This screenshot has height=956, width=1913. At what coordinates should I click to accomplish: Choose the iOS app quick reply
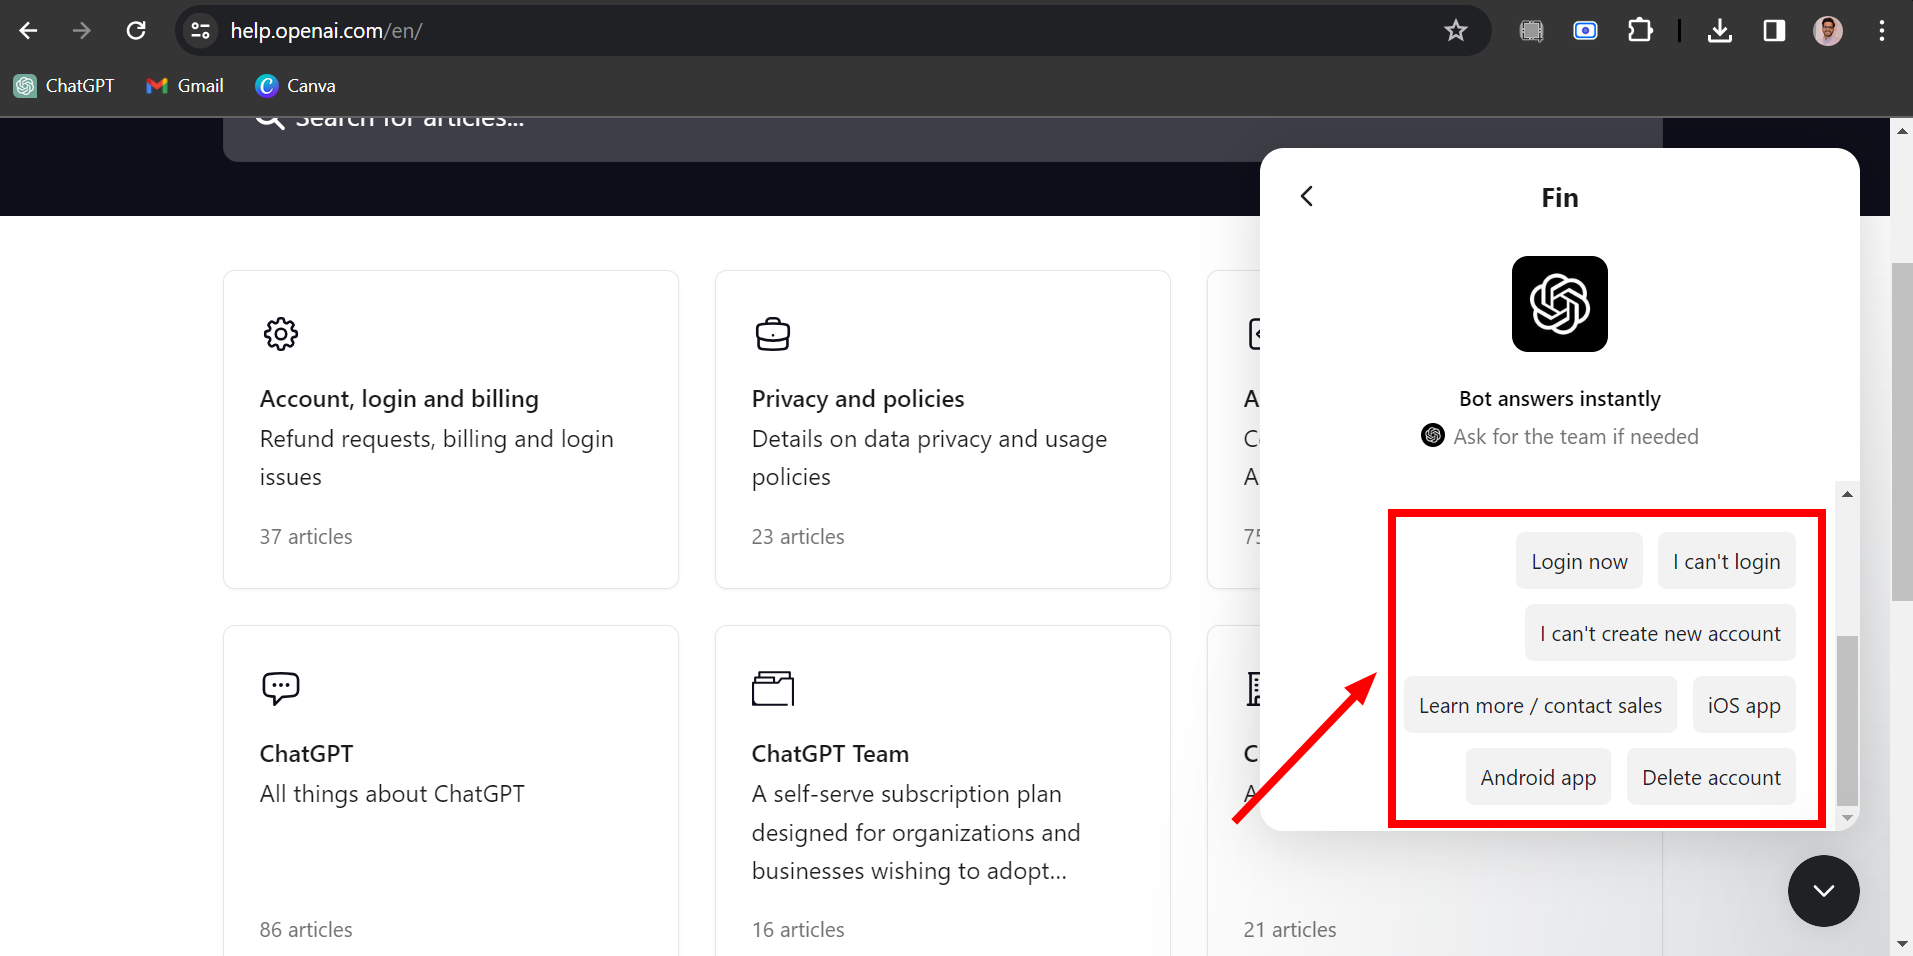coord(1744,705)
